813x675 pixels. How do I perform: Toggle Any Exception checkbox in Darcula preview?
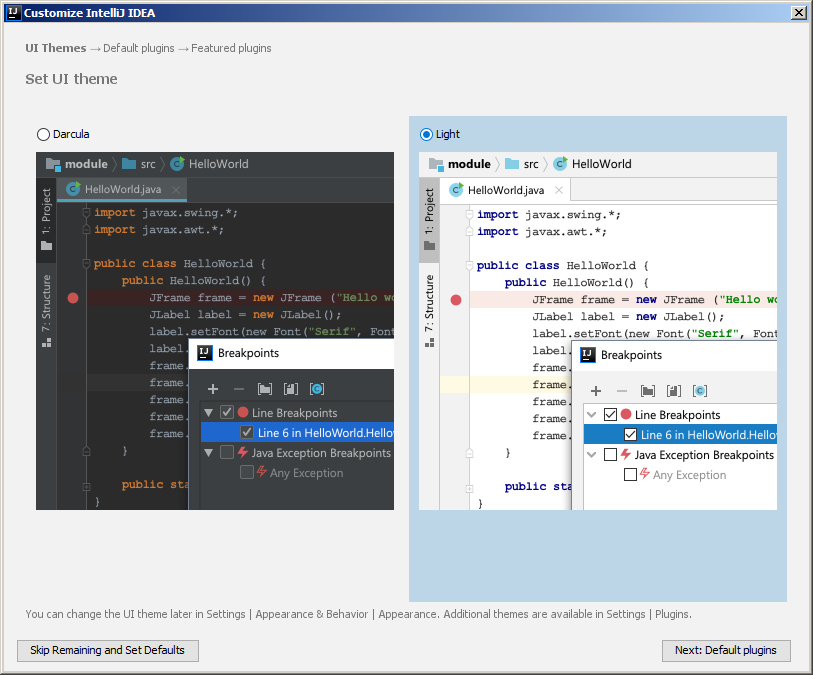[x=247, y=472]
